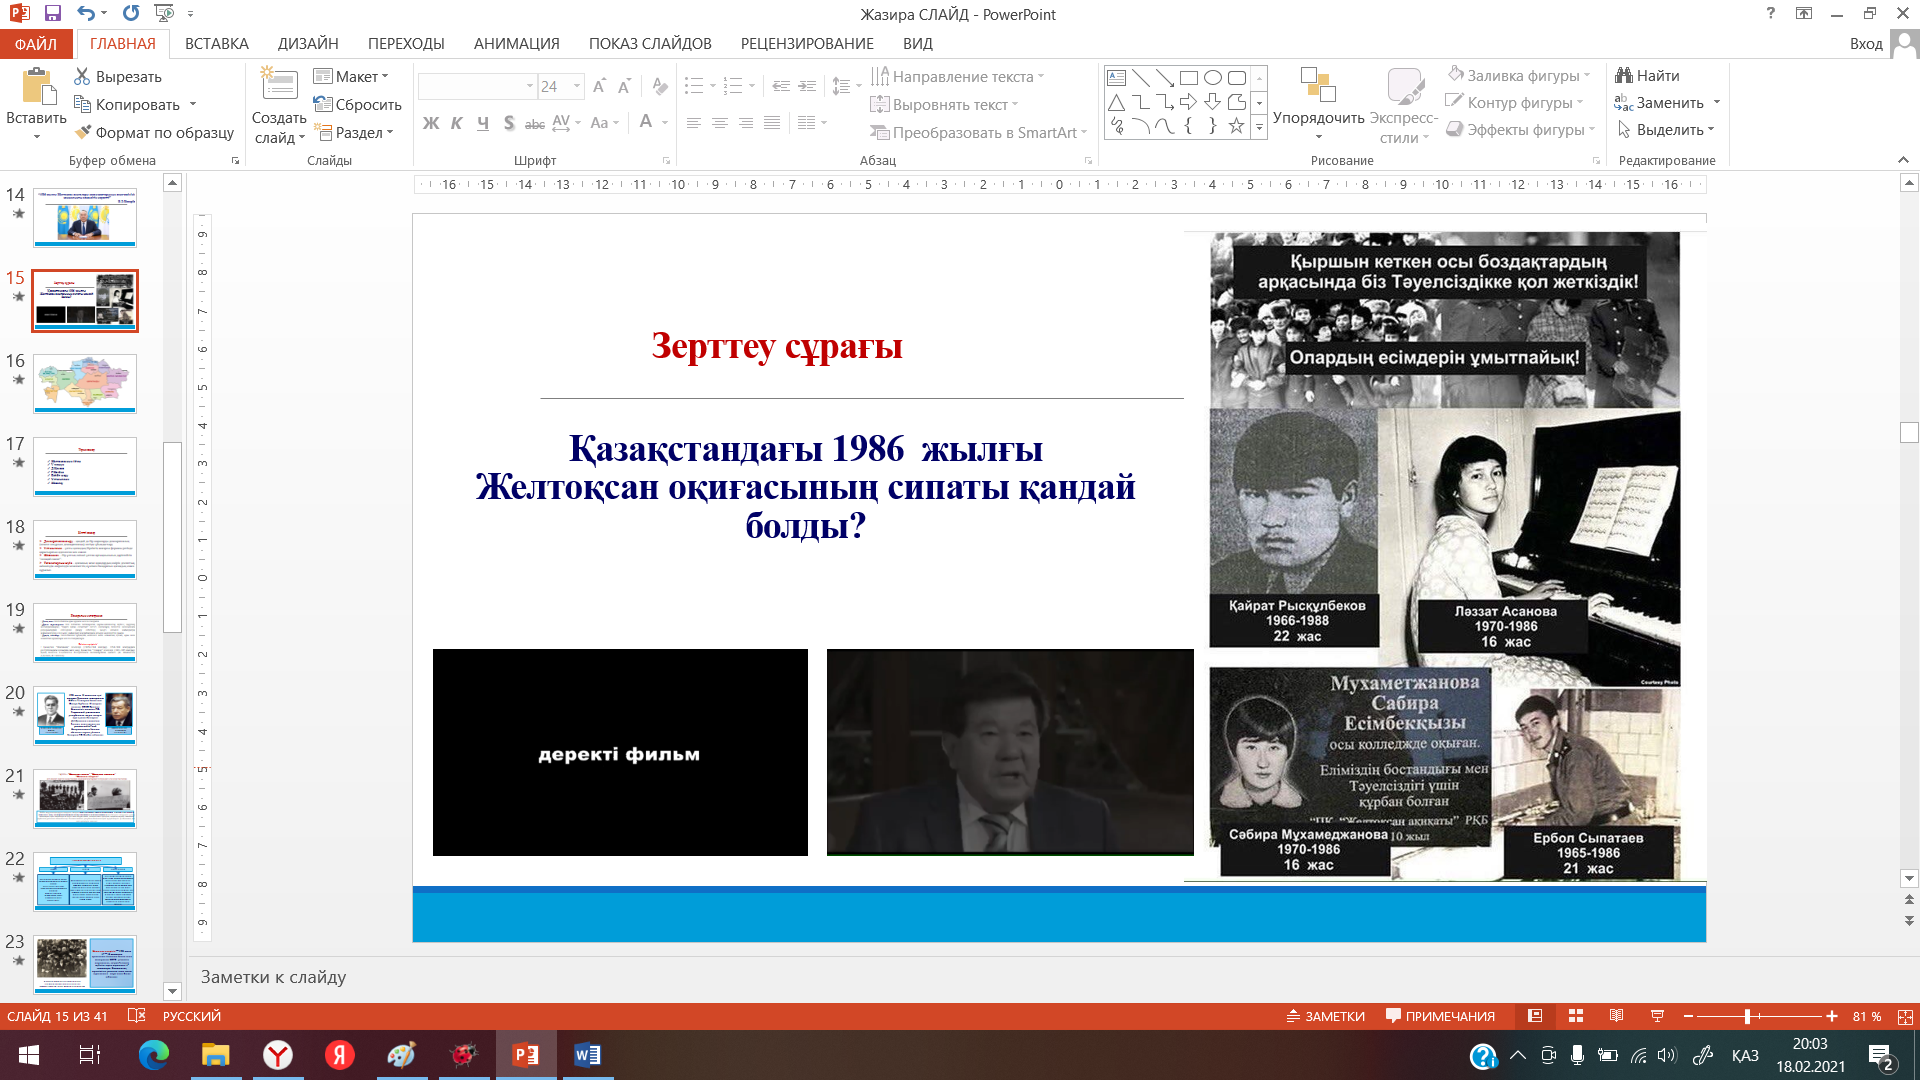The width and height of the screenshot is (1920, 1080).
Task: Click the Format Painter brush icon
Action: [82, 132]
